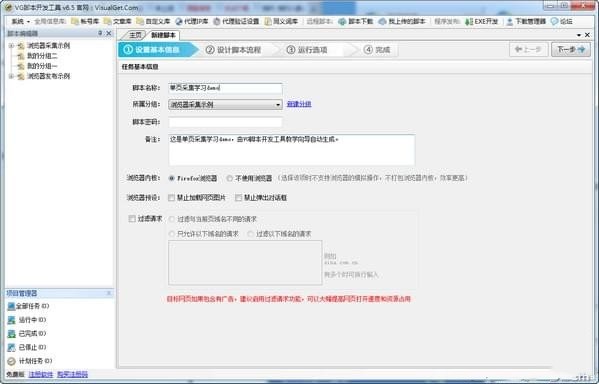Click the 已停止 (0) stopped tasks icon

click(x=11, y=347)
